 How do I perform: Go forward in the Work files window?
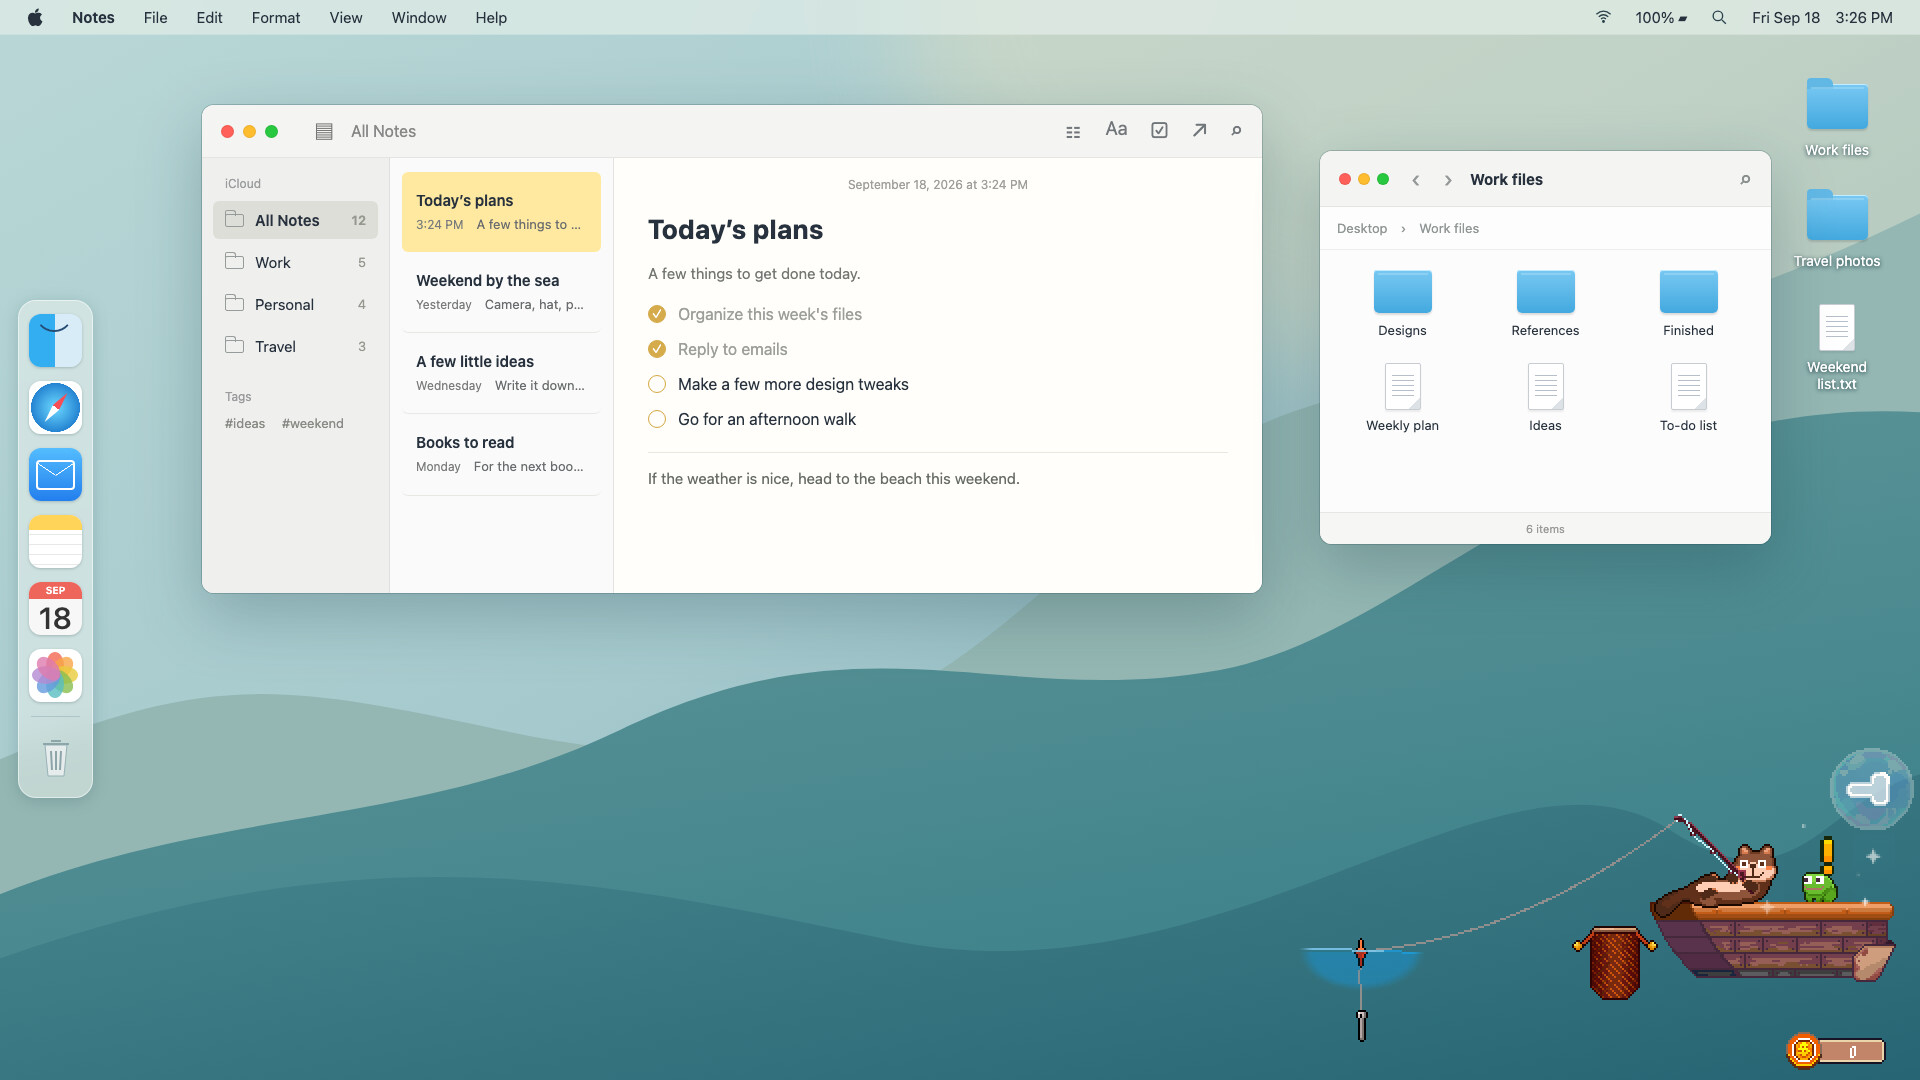[x=1448, y=180]
